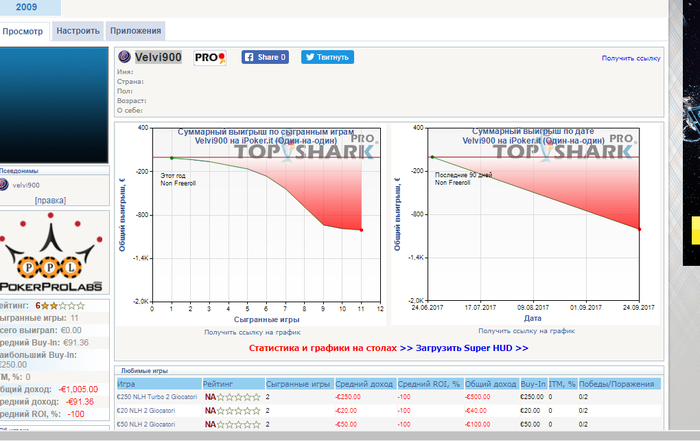Open the PokerProLabs logo banner
This screenshot has width=700, height=441.
click(53, 253)
